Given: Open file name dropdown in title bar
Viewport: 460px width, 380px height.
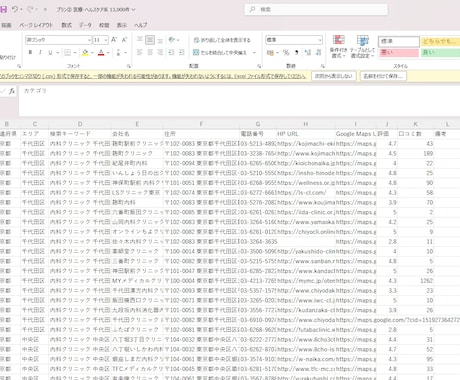Looking at the screenshot, I should click(x=133, y=10).
